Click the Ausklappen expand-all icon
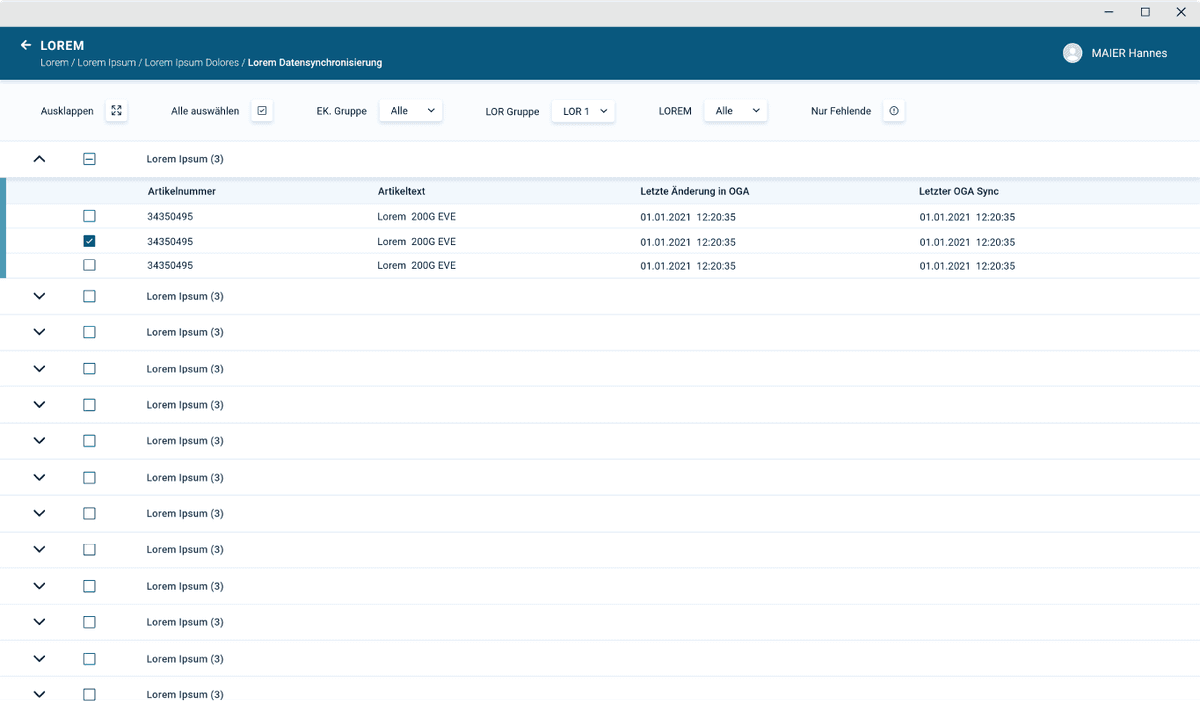This screenshot has width=1200, height=702. (117, 111)
